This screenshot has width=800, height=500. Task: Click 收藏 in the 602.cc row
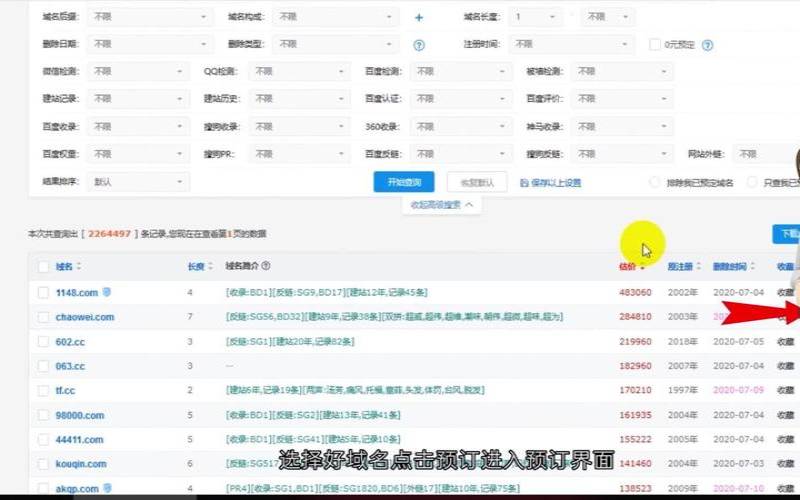785,341
